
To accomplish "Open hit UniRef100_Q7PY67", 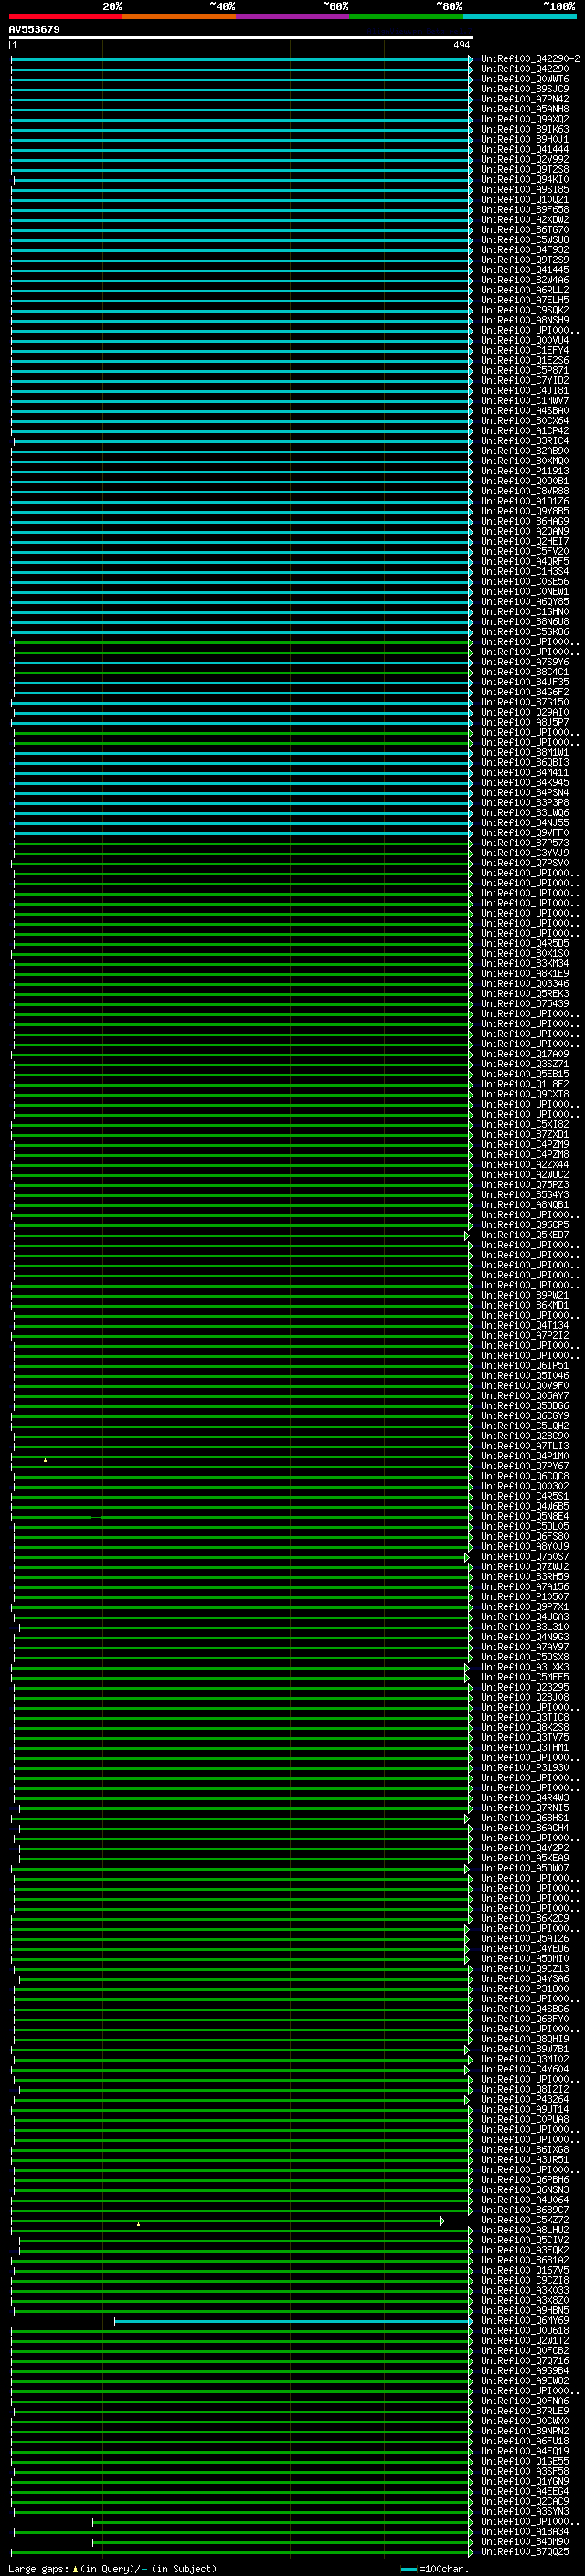I will click(525, 1466).
